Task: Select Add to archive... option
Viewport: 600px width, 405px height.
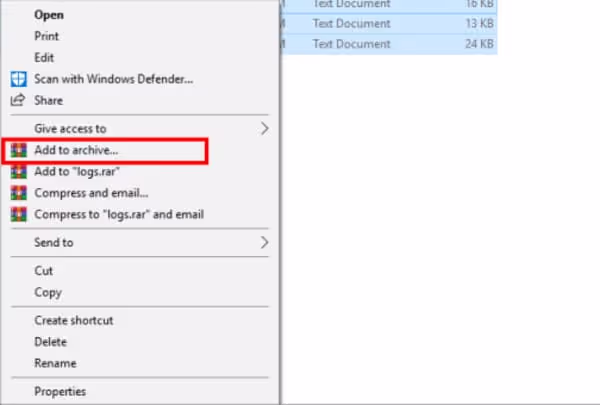Action: [76, 150]
